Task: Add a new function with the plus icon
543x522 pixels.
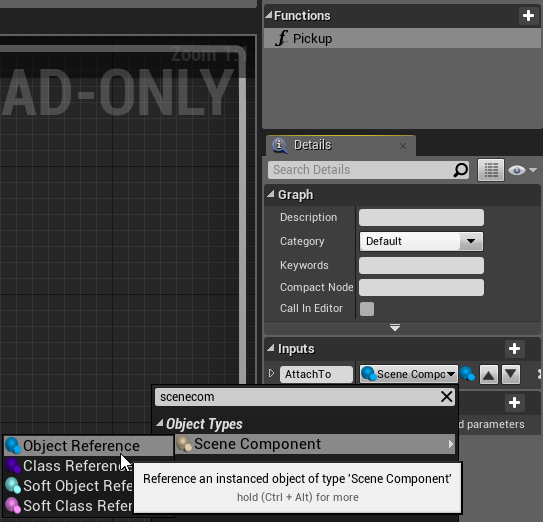Action: point(528,16)
